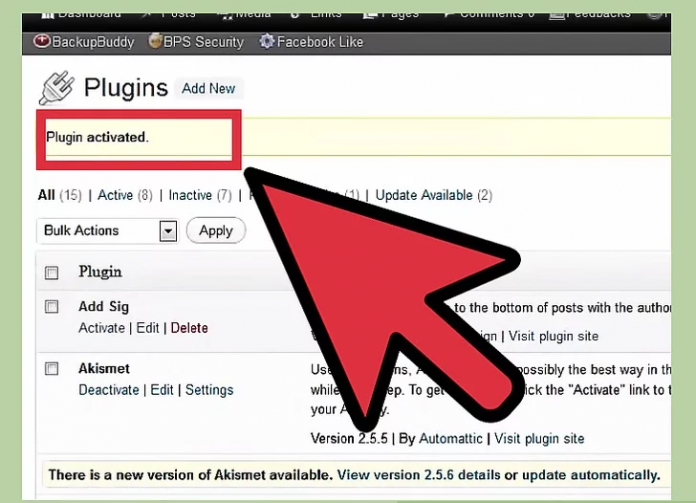Select the Akismet plugin checkbox
The height and width of the screenshot is (503, 696).
point(52,369)
